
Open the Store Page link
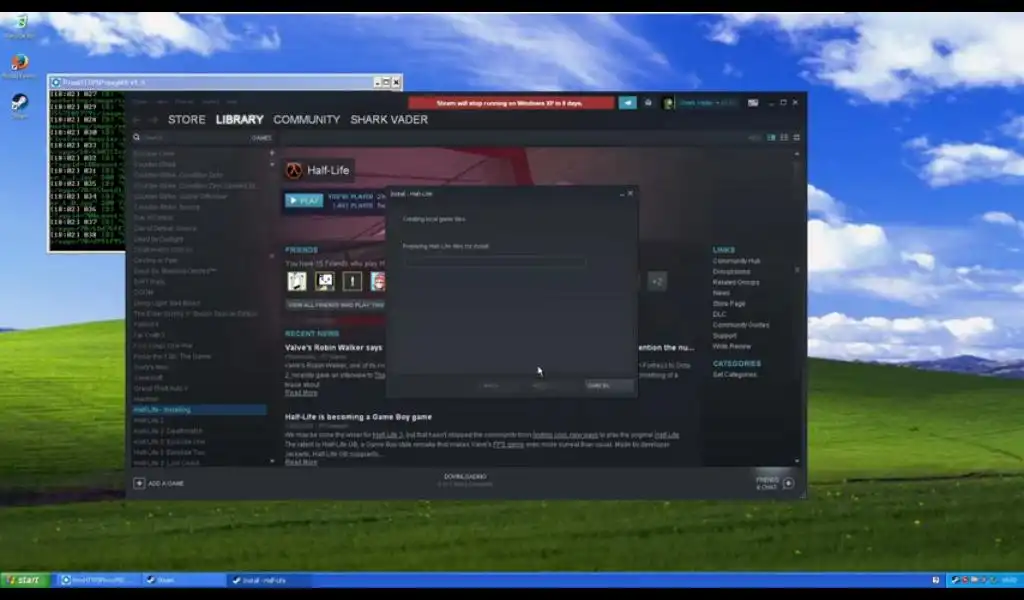729,304
